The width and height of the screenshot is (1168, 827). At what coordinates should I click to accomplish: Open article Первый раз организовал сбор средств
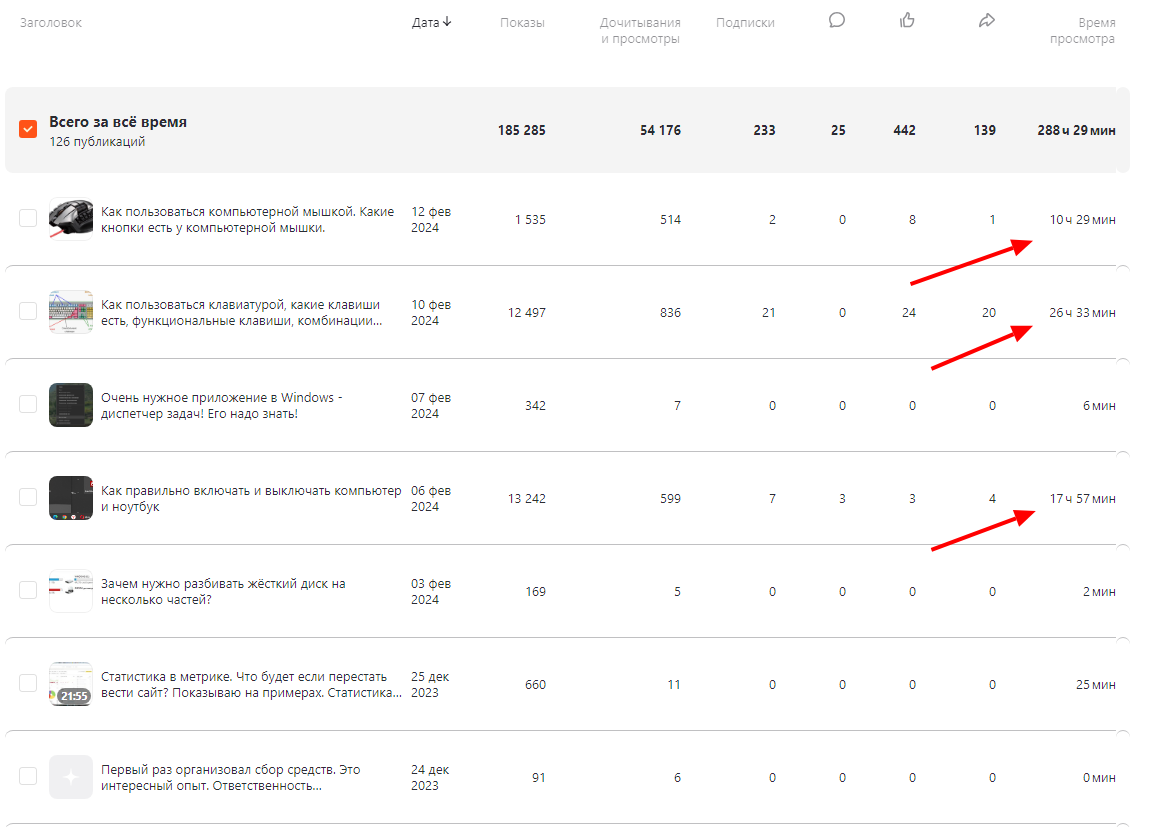pos(231,778)
